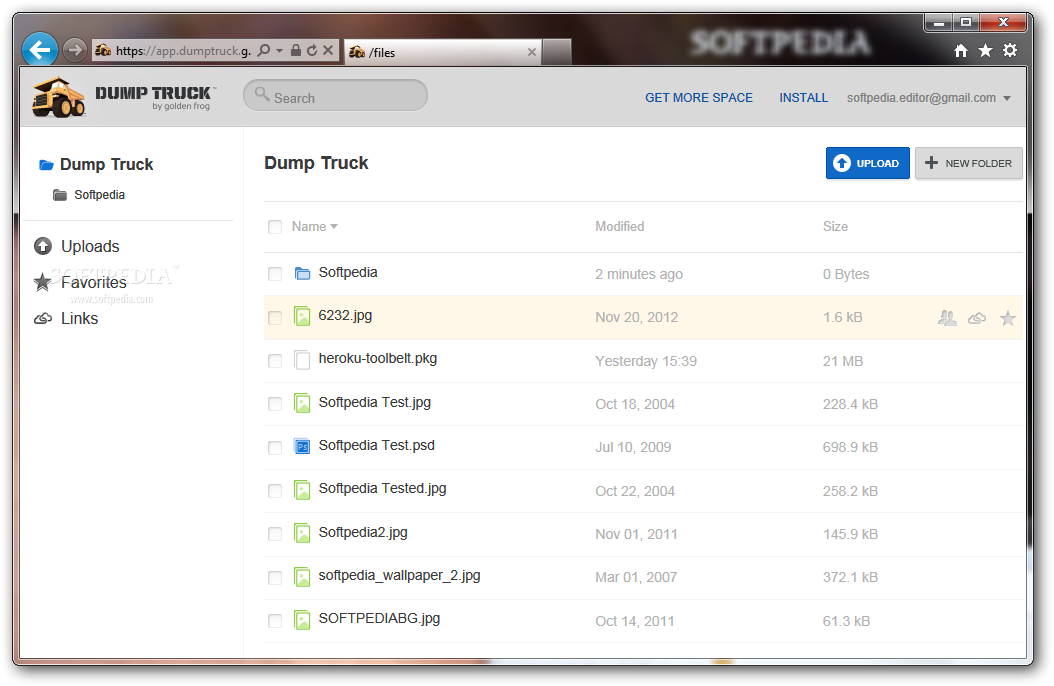Image resolution: width=1054 pixels, height=686 pixels.
Task: Click the heroku-toolbelt.pkg file icon
Action: coord(302,360)
